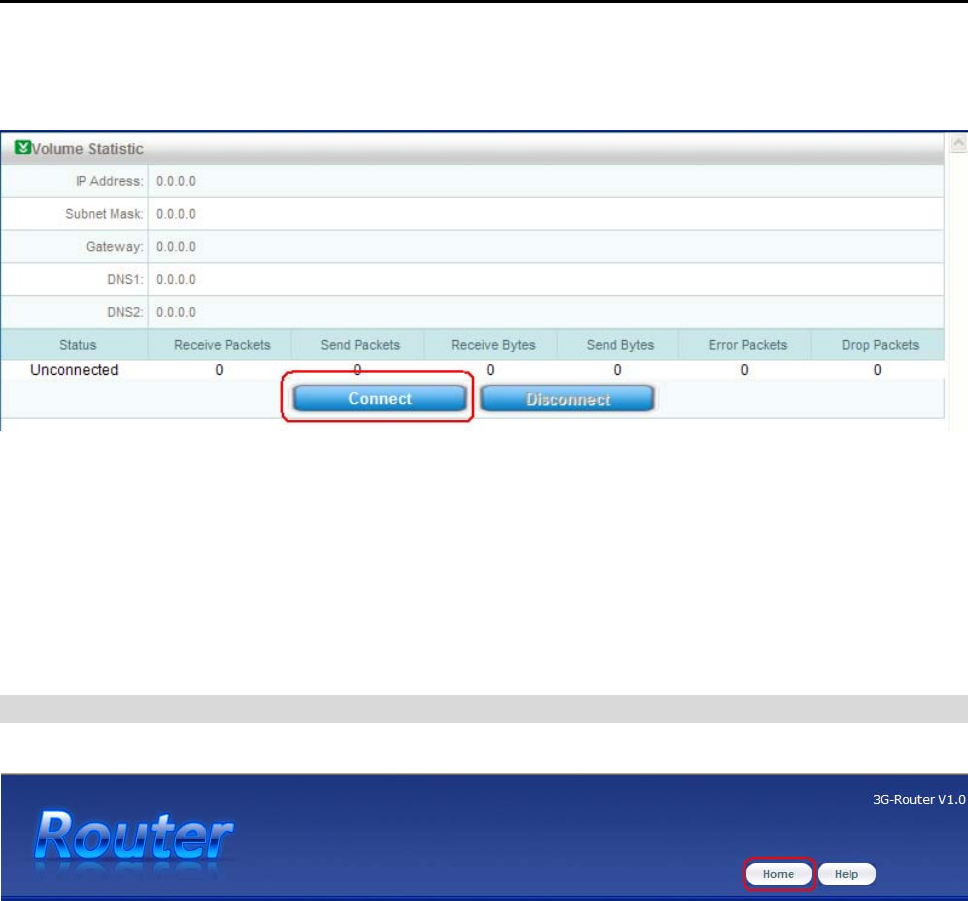The width and height of the screenshot is (968, 901).
Task: Select the Gateway value 0.0.0.0
Action: coord(176,246)
